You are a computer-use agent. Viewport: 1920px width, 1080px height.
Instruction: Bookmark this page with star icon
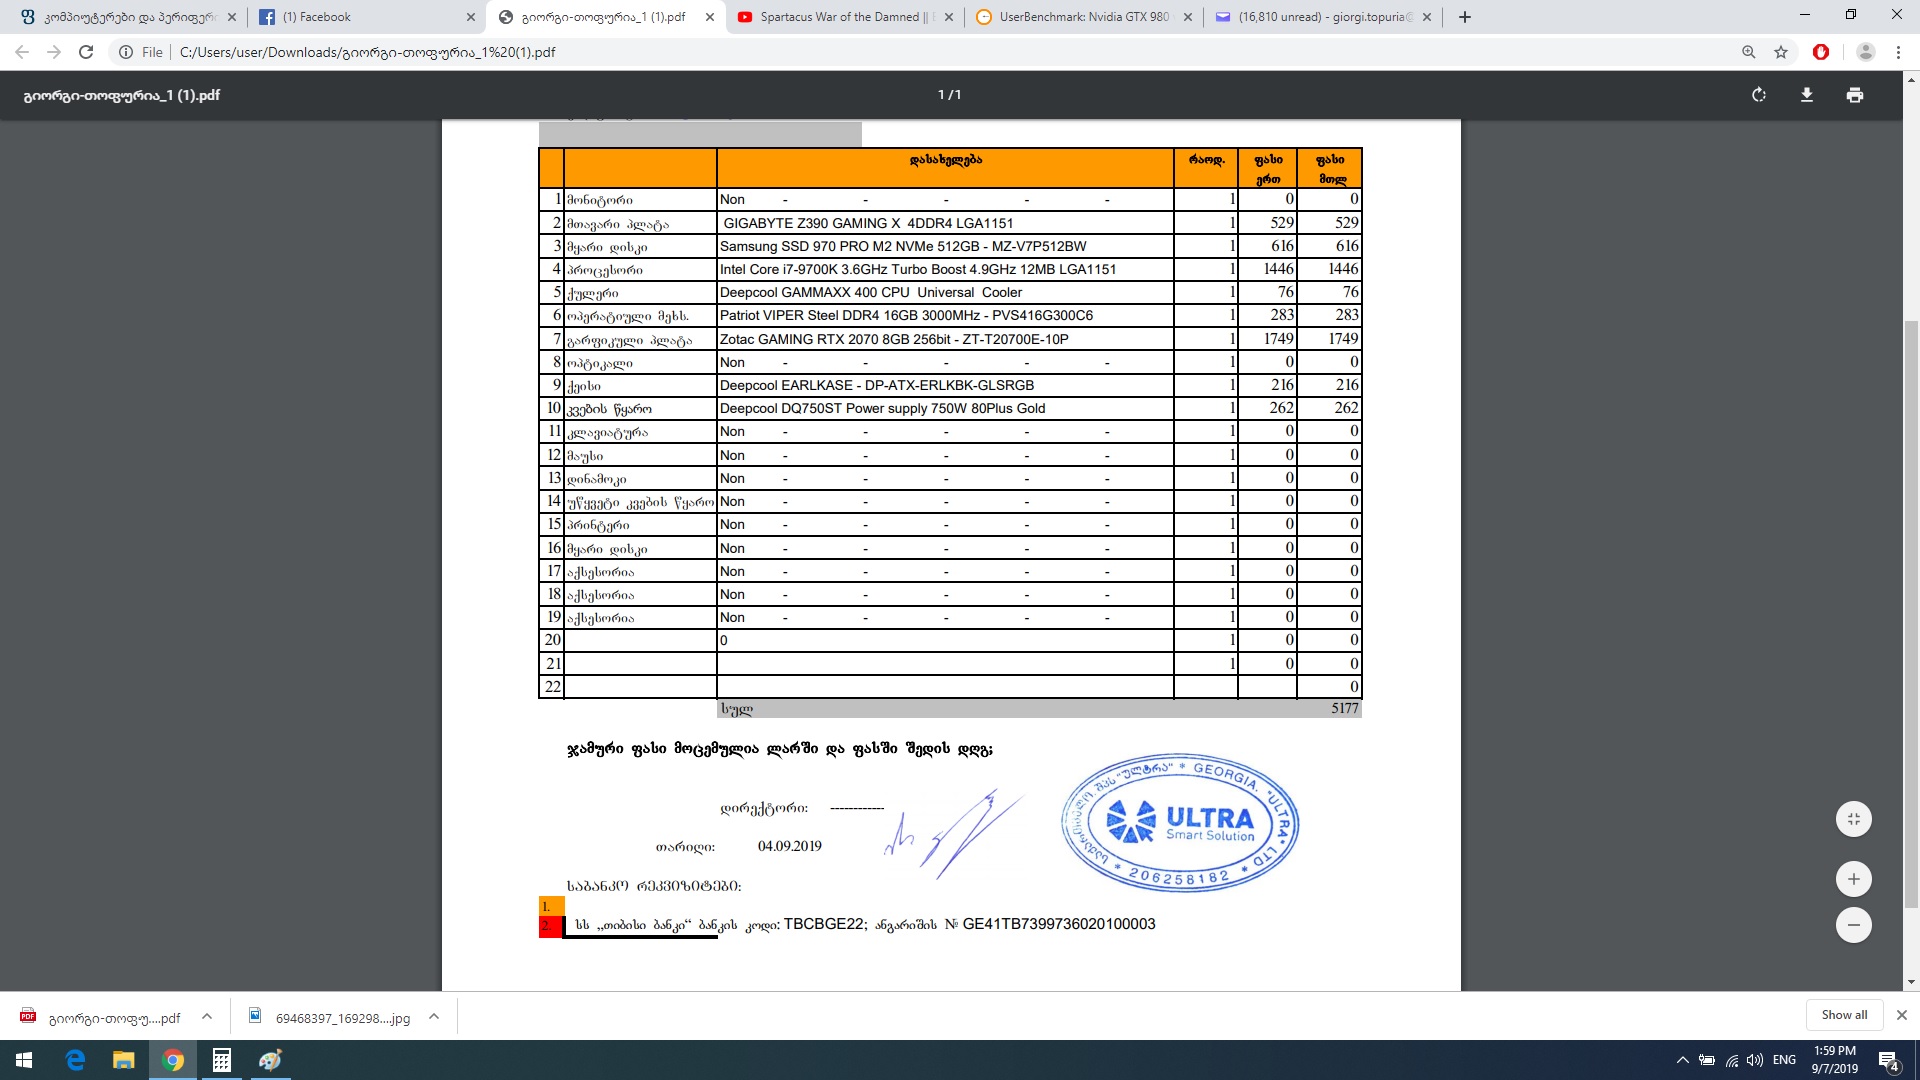(x=1781, y=52)
